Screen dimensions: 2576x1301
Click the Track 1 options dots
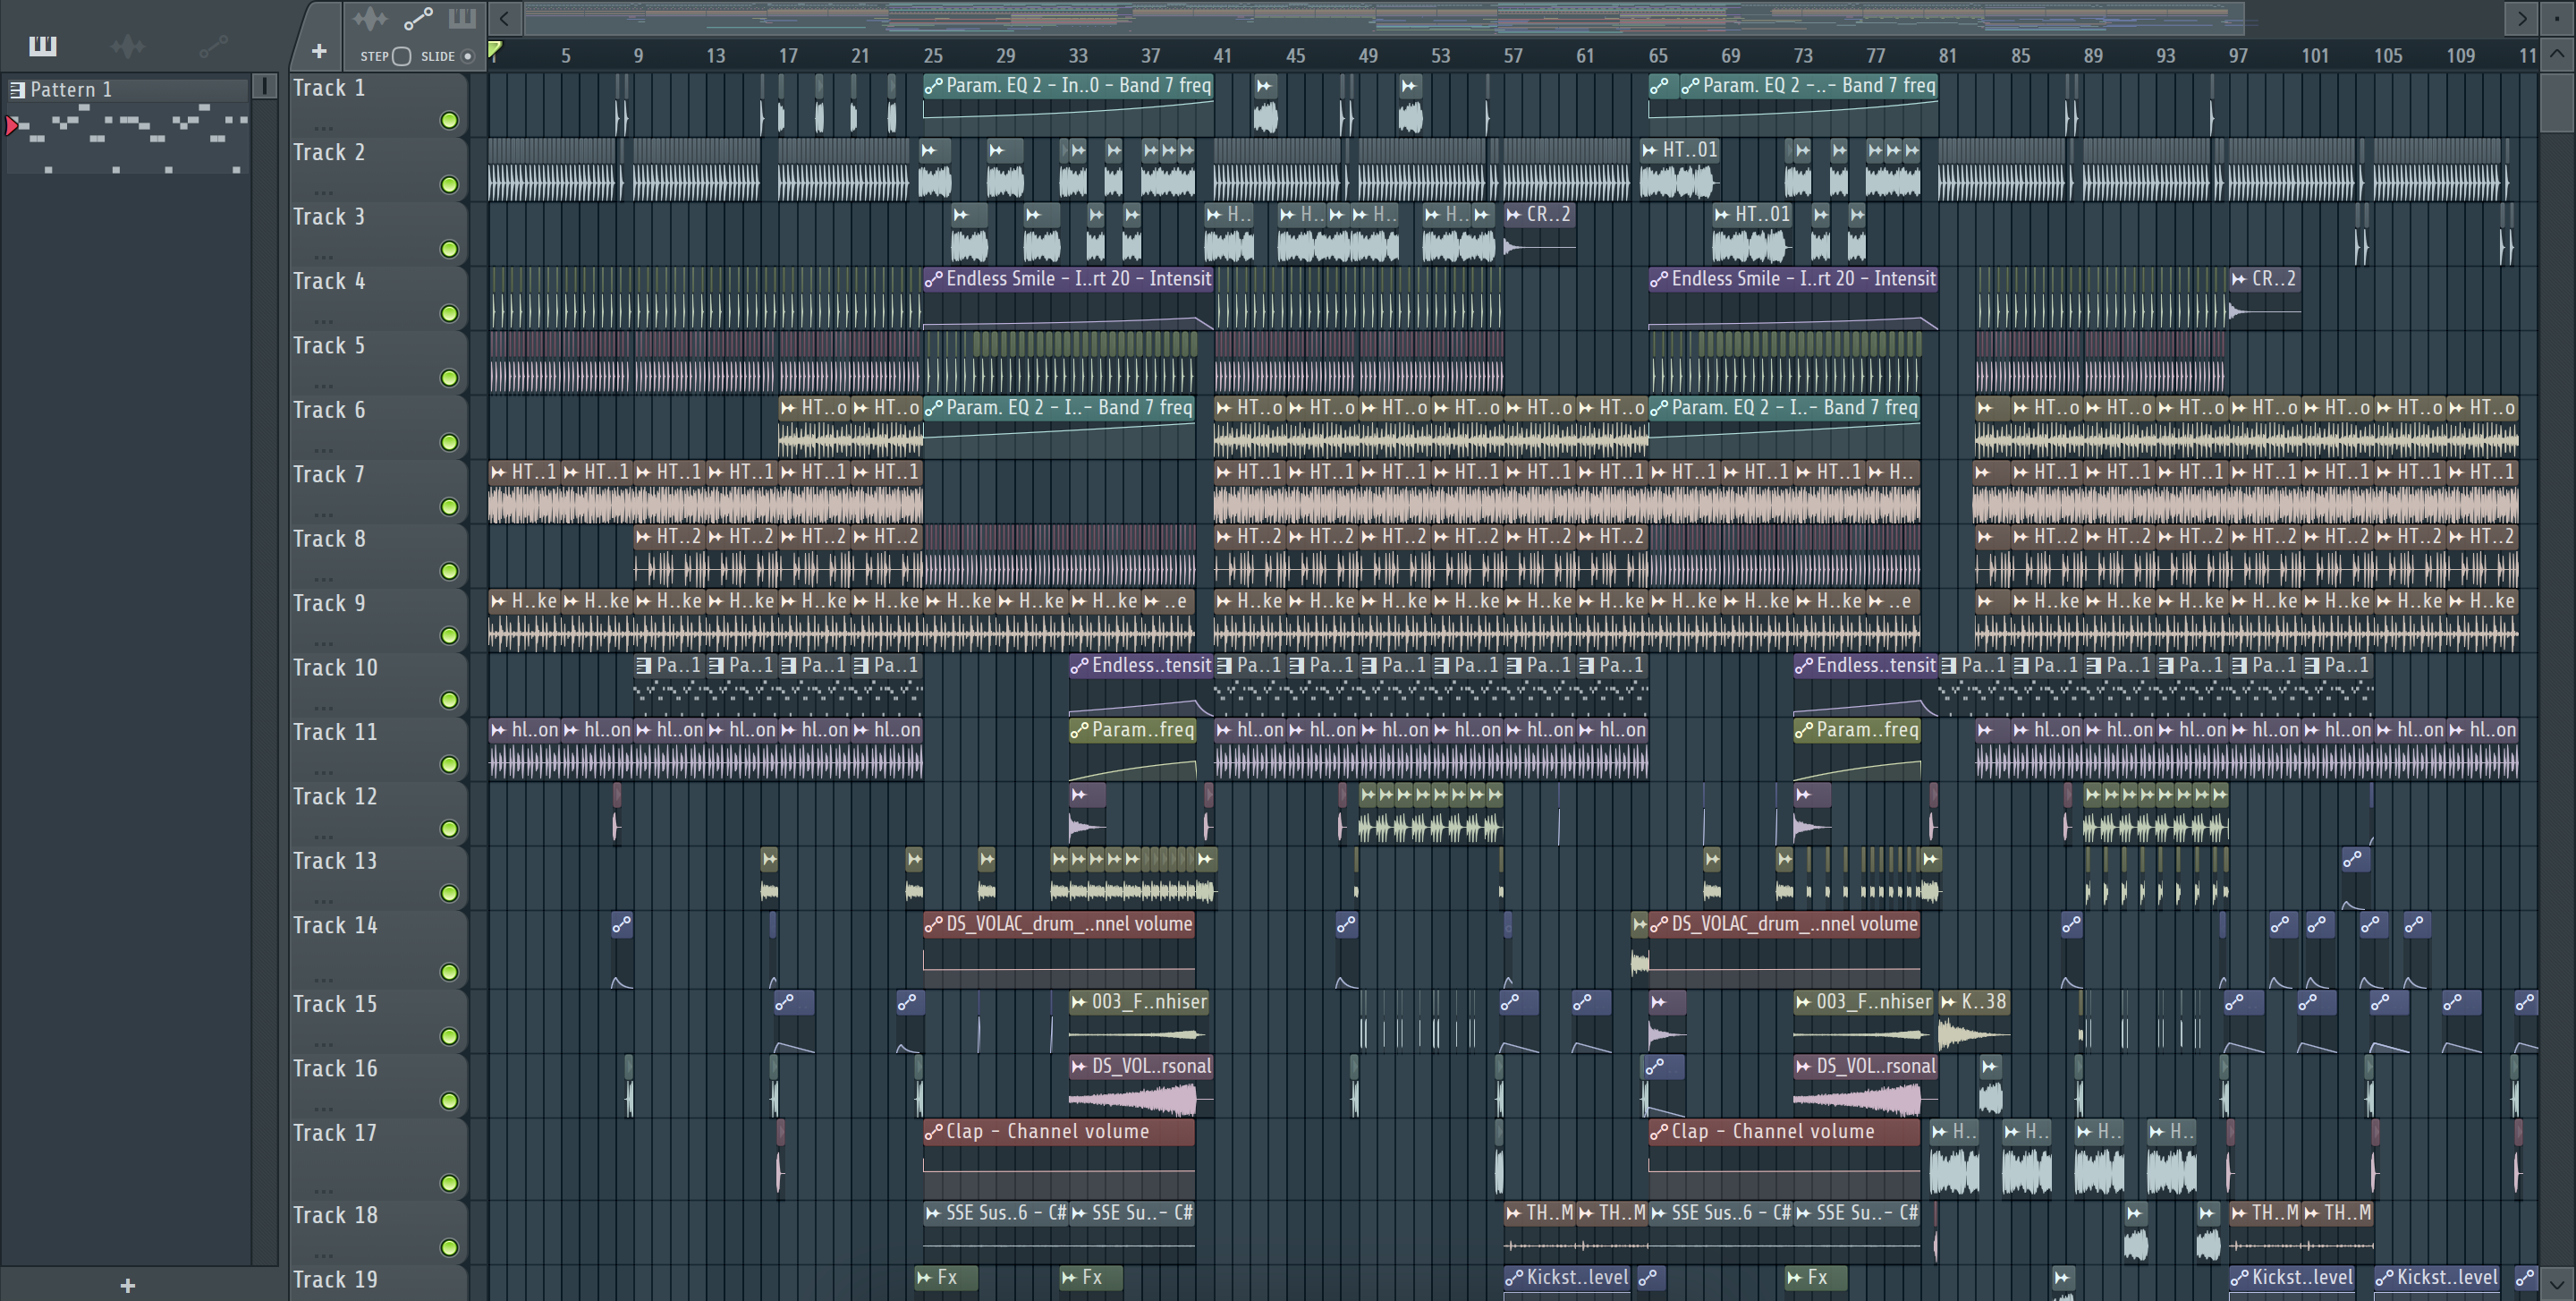click(x=323, y=127)
